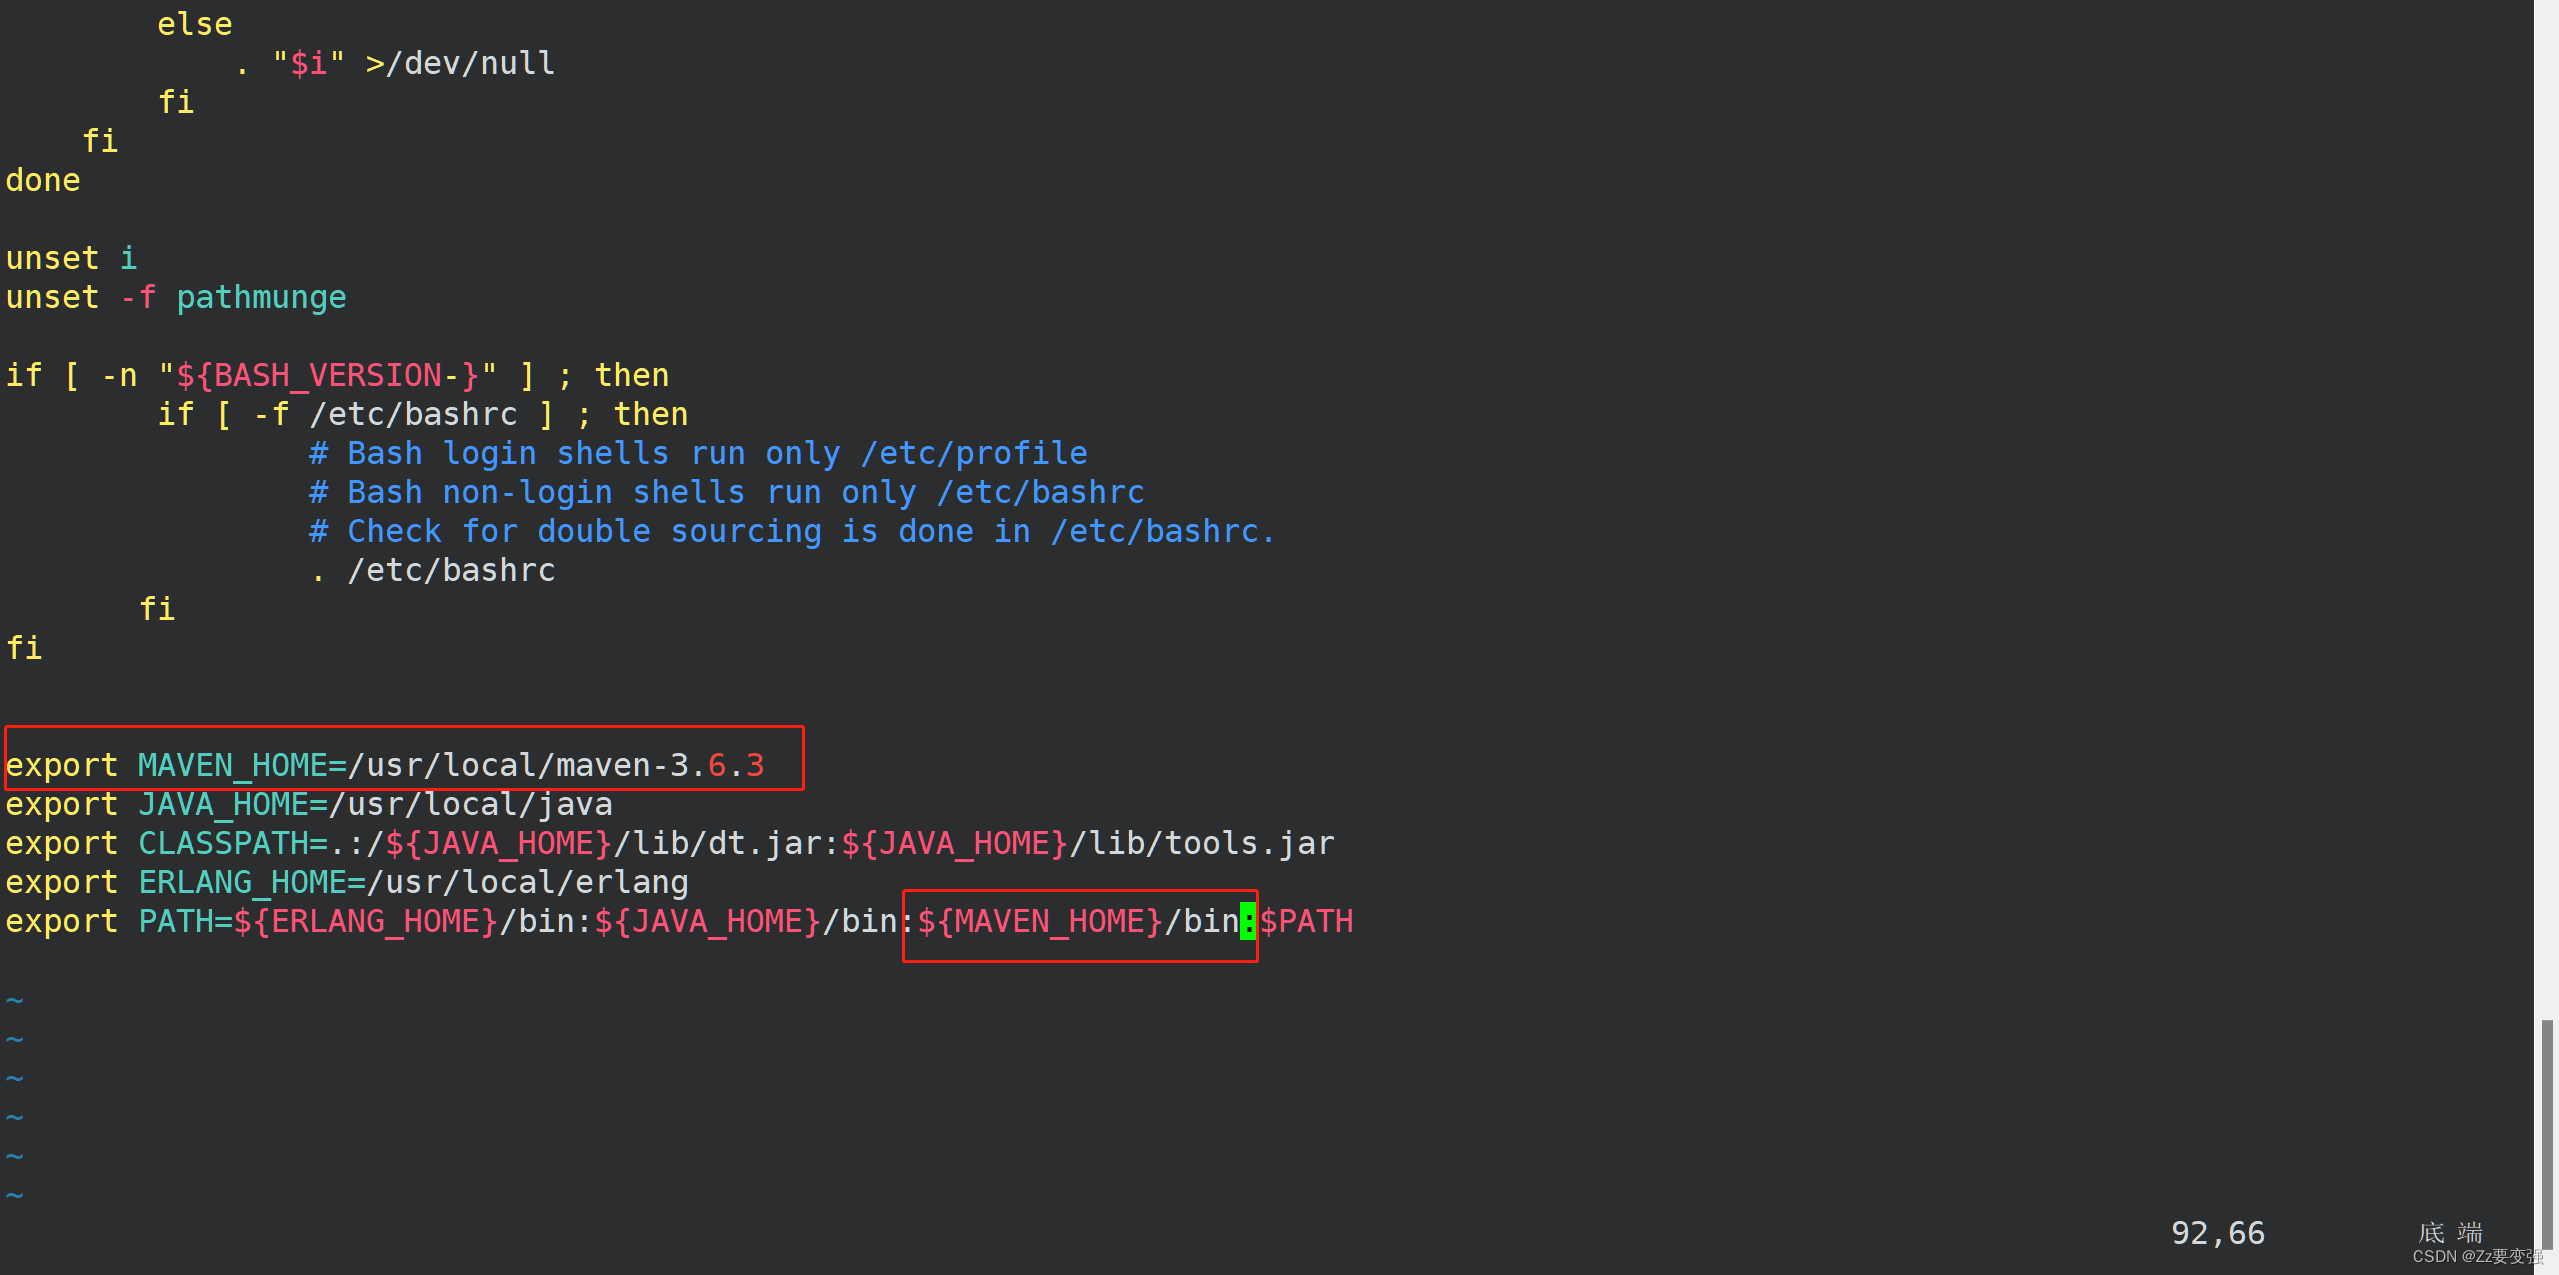The height and width of the screenshot is (1275, 2559).
Task: Click the 92,66 cursor position indicator
Action: click(2218, 1232)
